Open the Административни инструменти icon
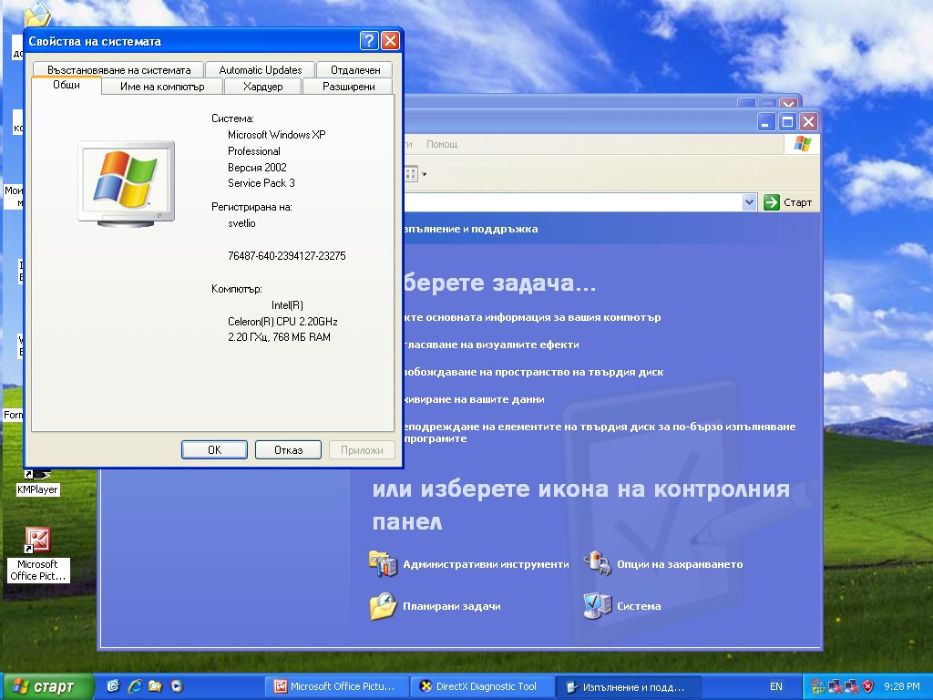The height and width of the screenshot is (700, 933). click(x=383, y=564)
